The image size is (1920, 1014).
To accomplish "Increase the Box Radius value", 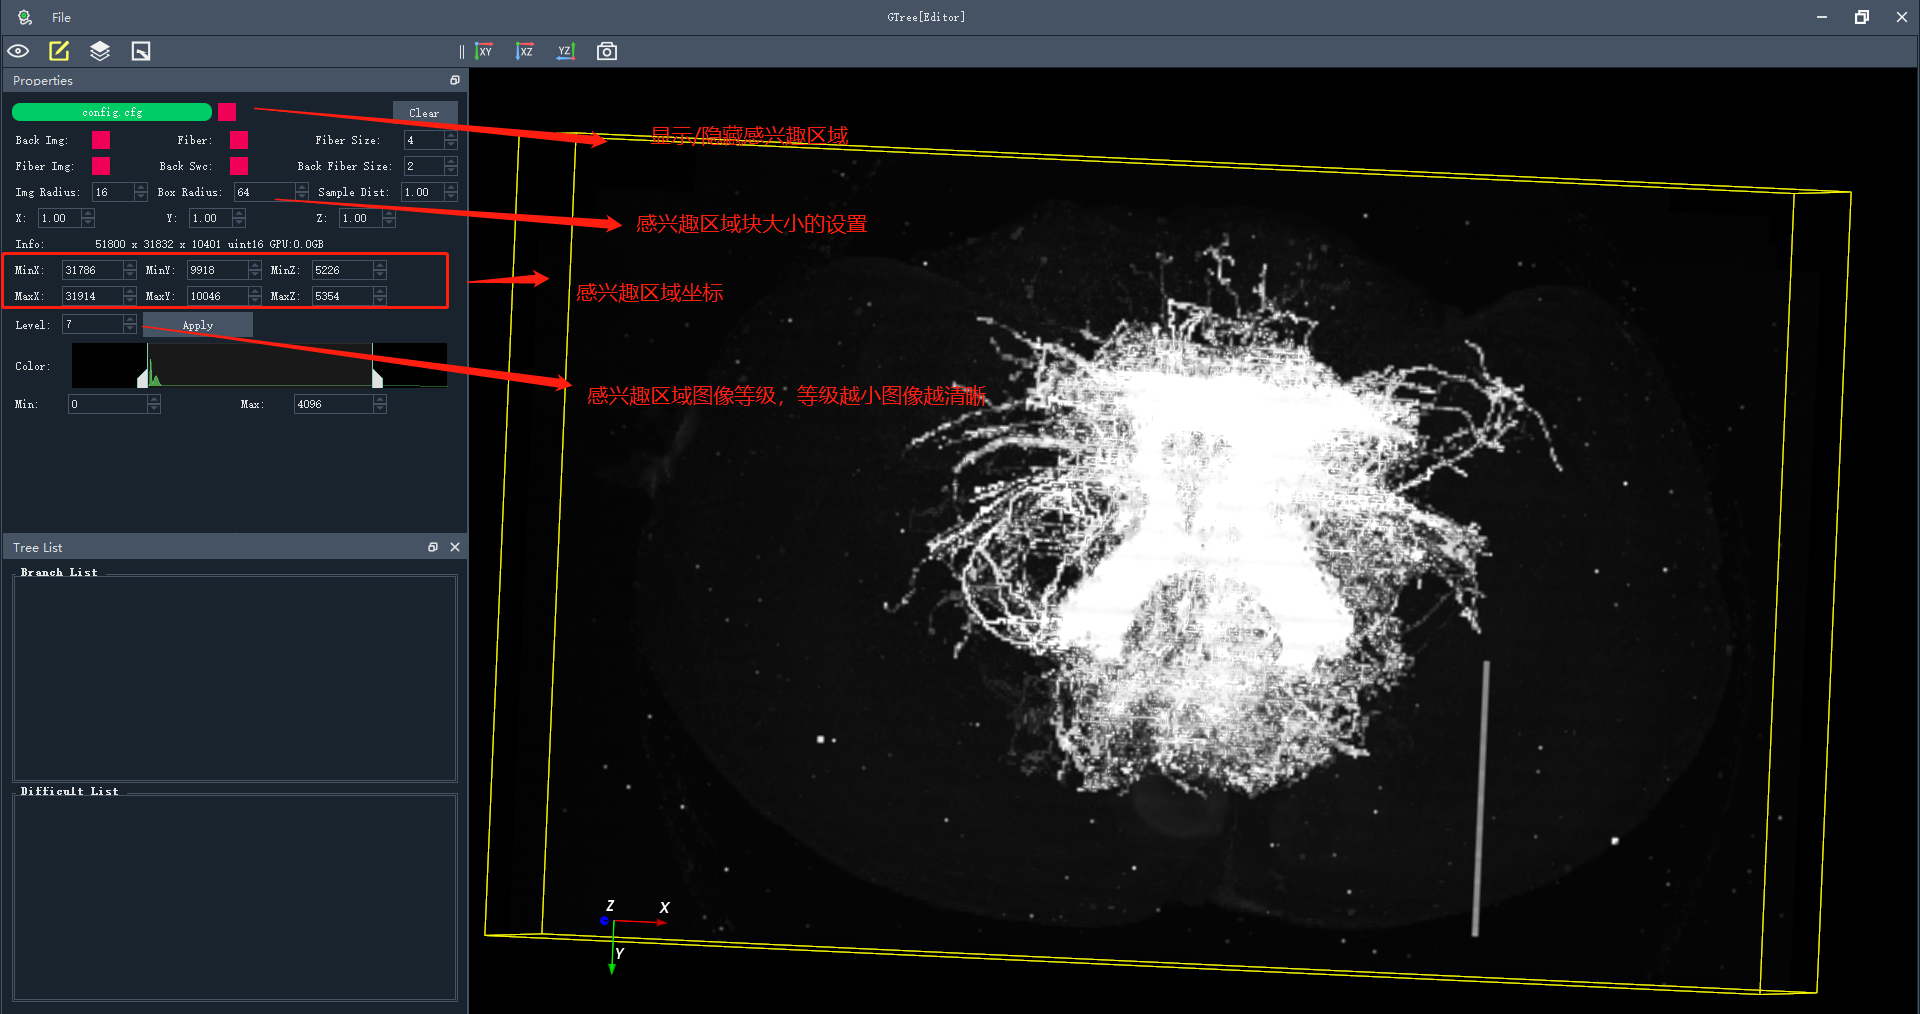I will tap(302, 188).
